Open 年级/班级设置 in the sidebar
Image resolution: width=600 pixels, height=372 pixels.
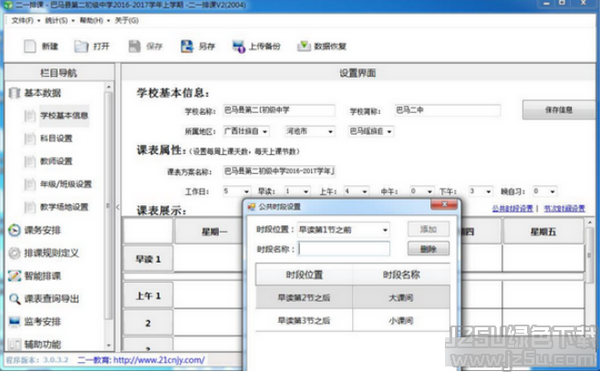coord(66,184)
